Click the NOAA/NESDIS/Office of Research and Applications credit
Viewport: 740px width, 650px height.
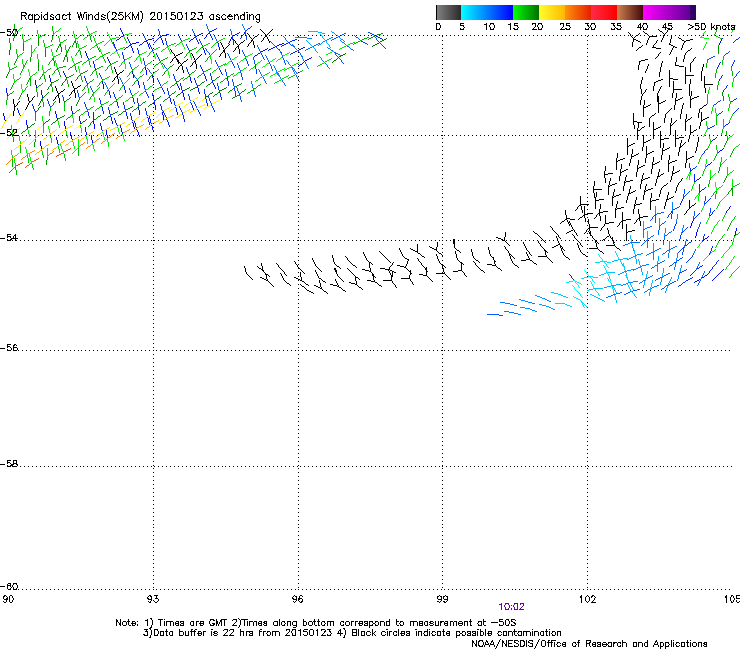coord(589,644)
